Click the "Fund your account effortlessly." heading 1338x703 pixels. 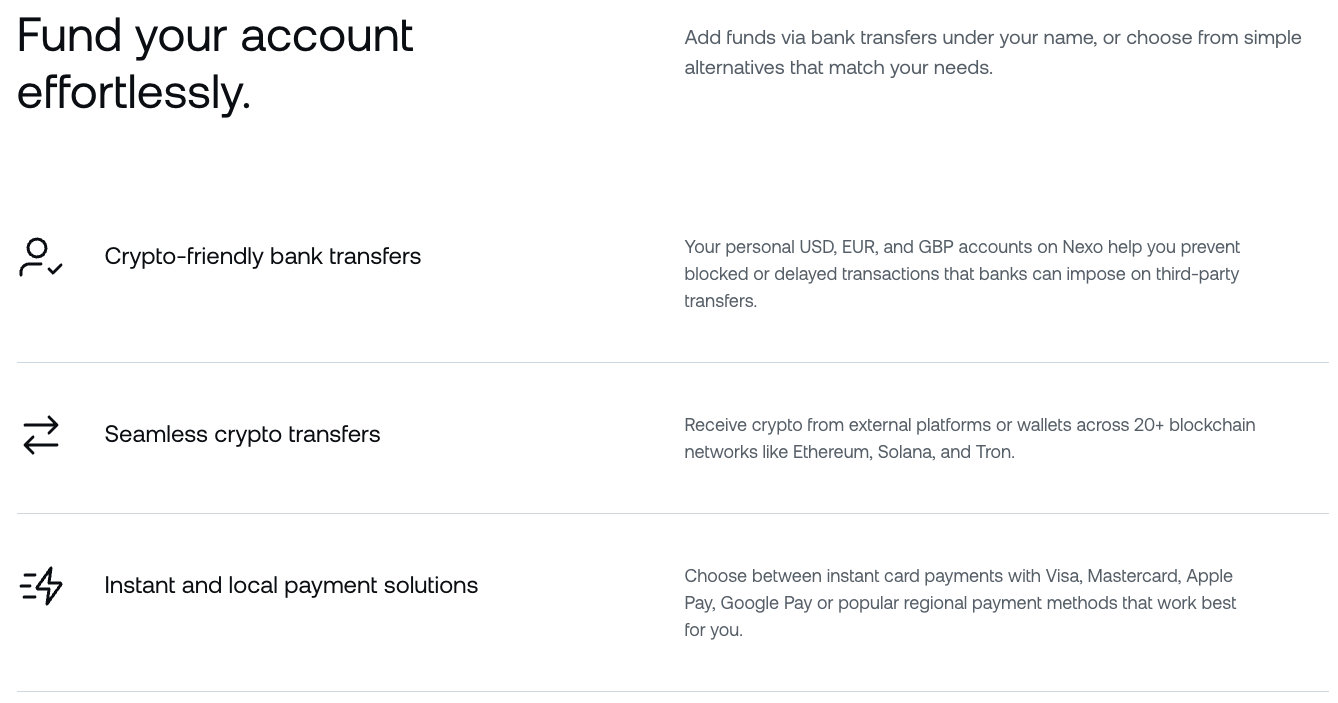point(215,63)
